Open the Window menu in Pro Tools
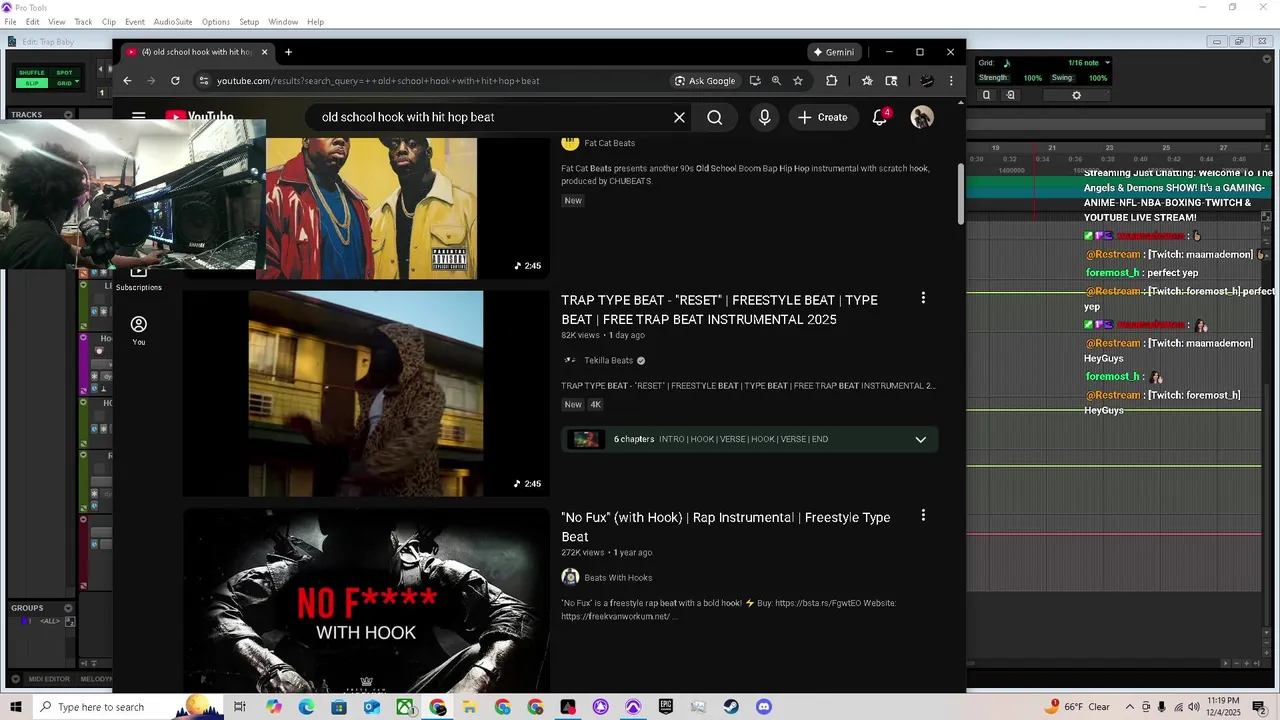 click(x=283, y=22)
